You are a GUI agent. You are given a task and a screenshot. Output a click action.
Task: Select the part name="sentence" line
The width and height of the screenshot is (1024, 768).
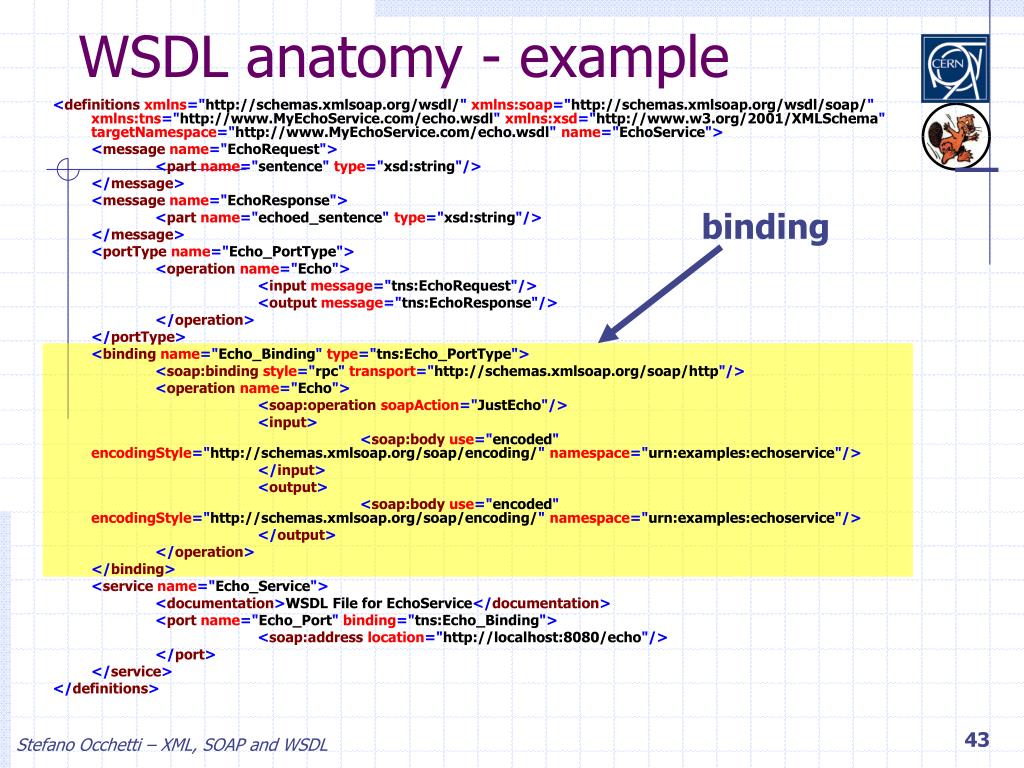318,167
